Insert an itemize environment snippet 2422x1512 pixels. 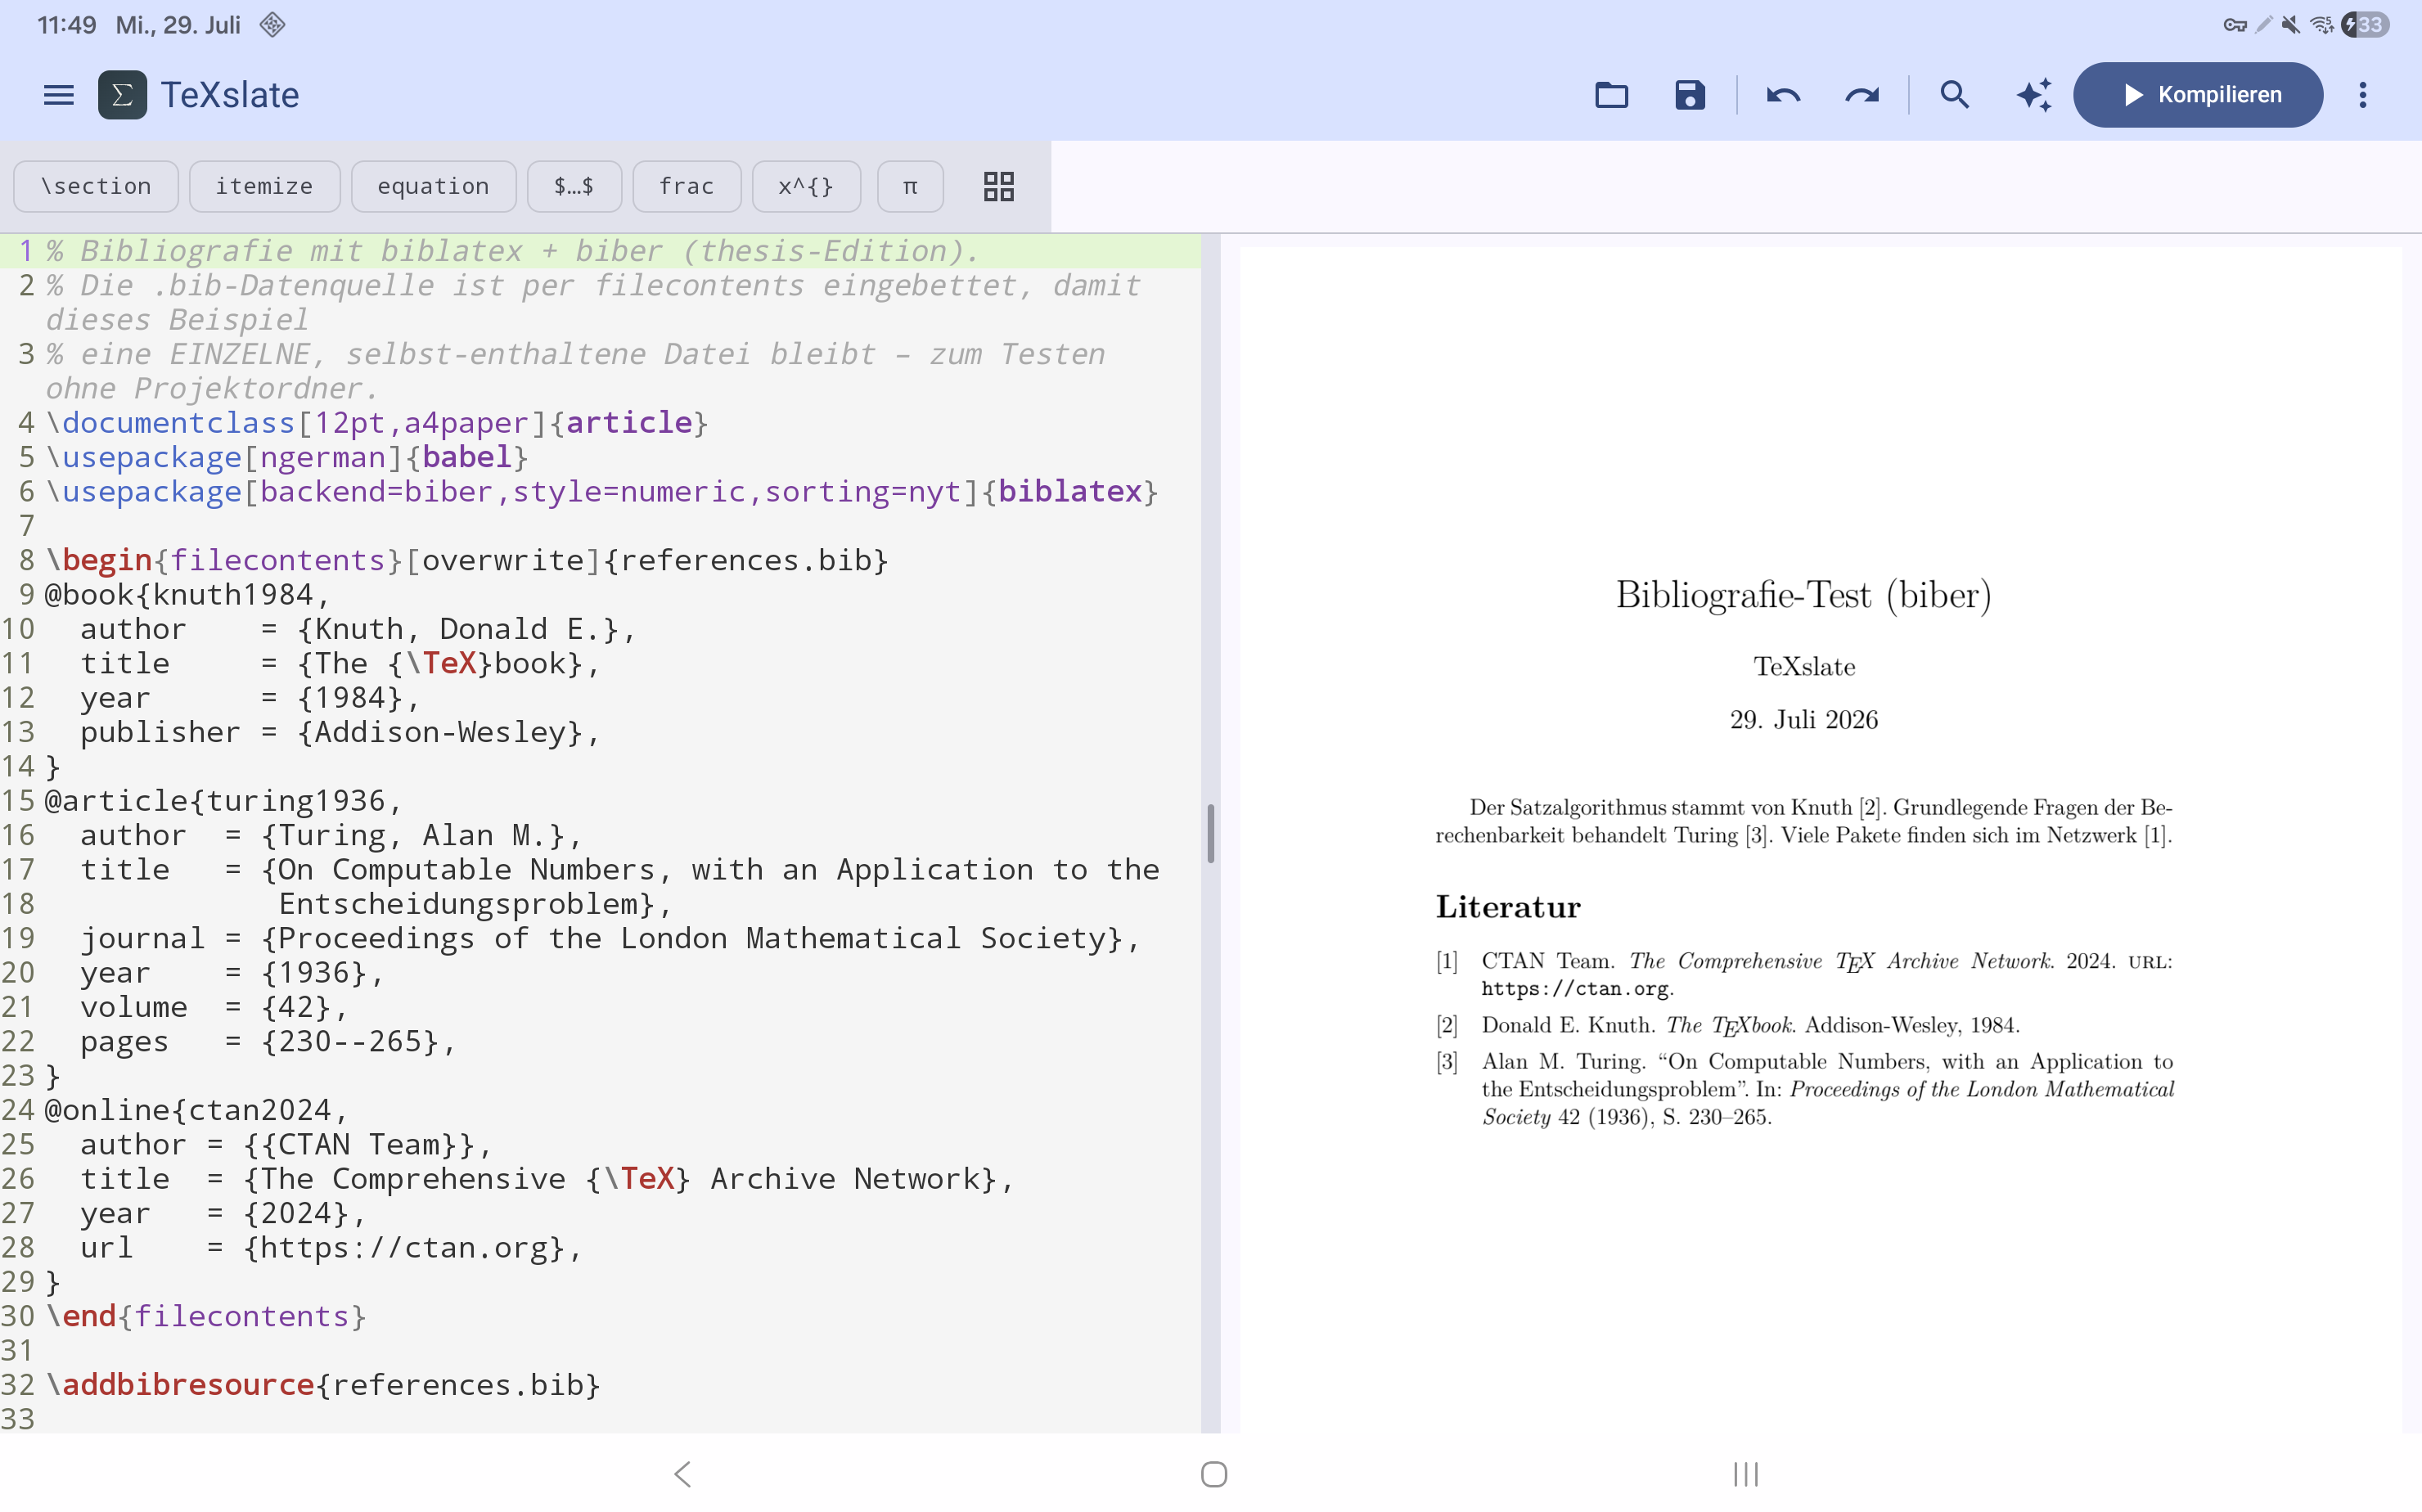[x=264, y=186]
